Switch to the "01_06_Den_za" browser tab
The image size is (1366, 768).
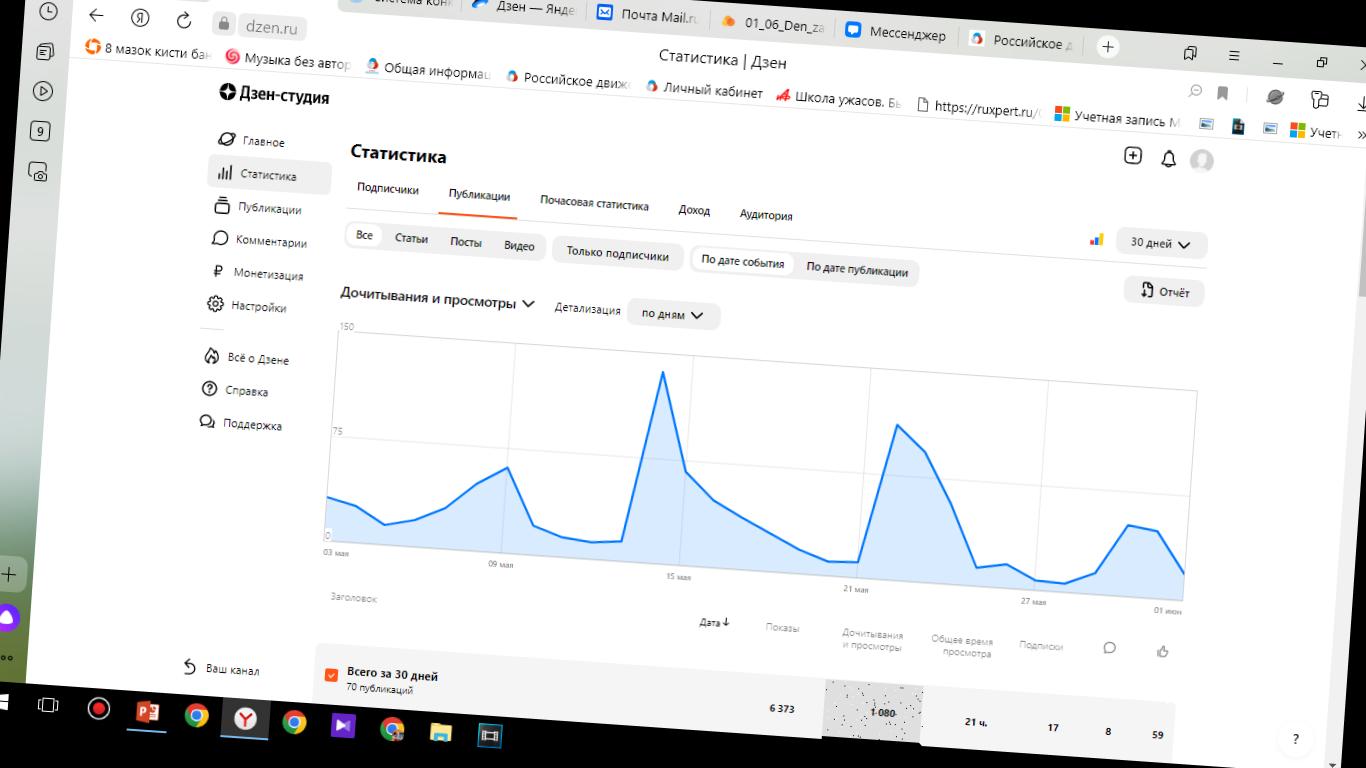pyautogui.click(x=773, y=25)
